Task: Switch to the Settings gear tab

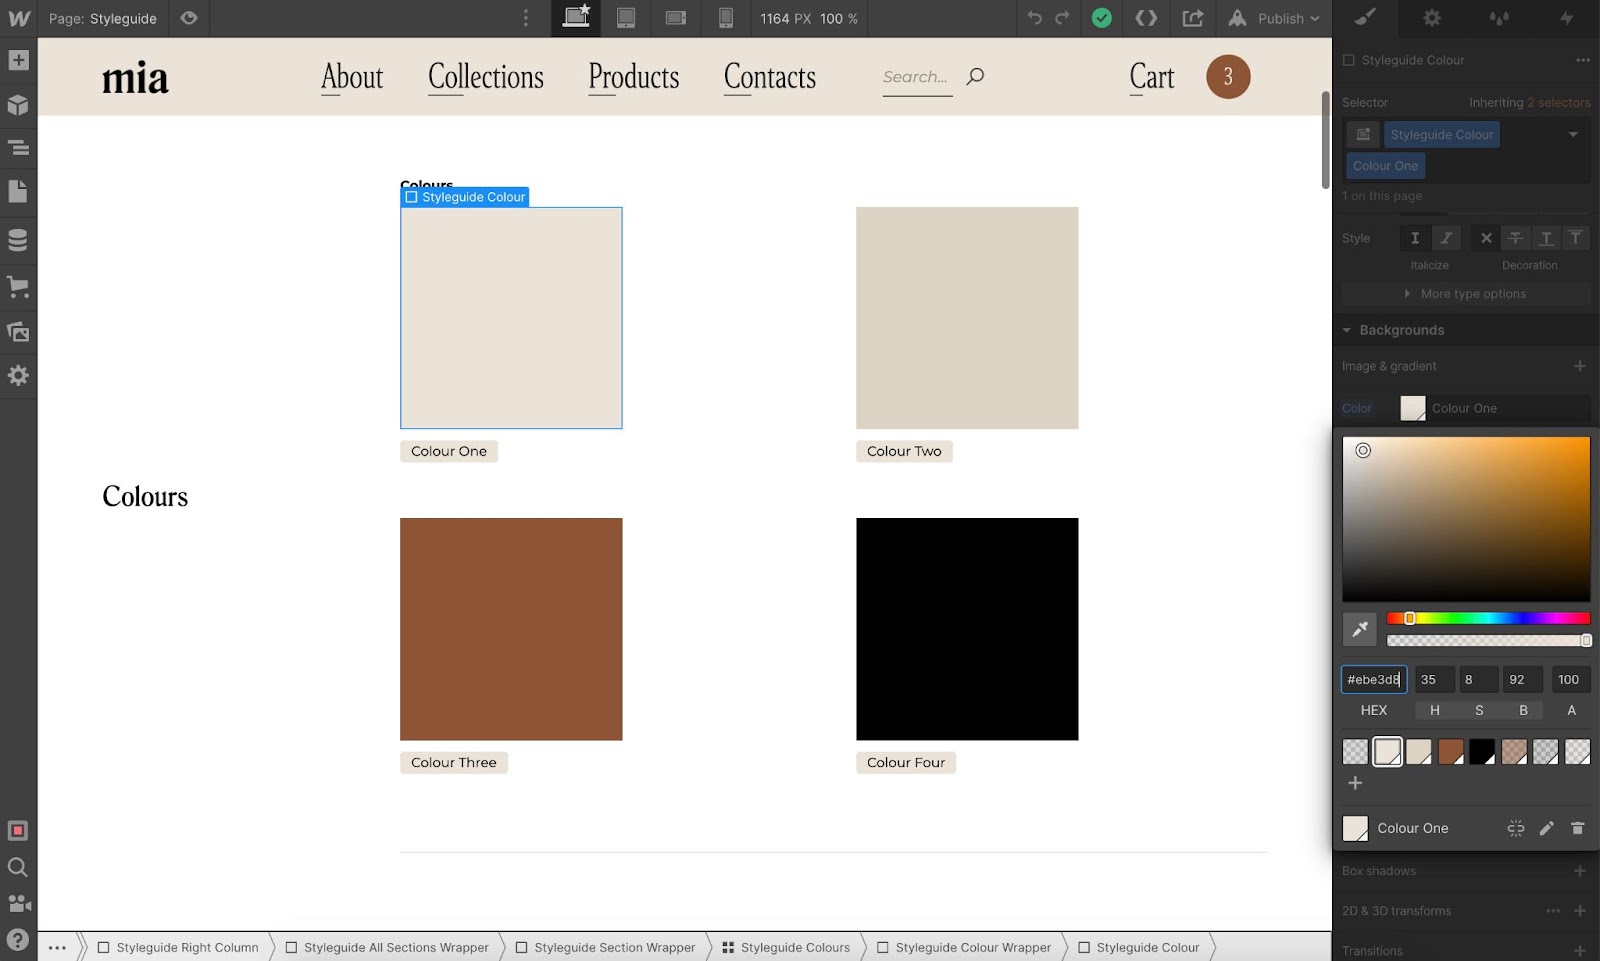Action: pos(1432,18)
